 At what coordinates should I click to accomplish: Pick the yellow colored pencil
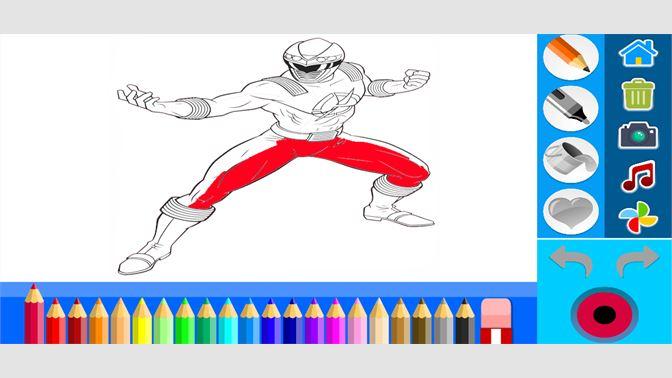click(142, 321)
